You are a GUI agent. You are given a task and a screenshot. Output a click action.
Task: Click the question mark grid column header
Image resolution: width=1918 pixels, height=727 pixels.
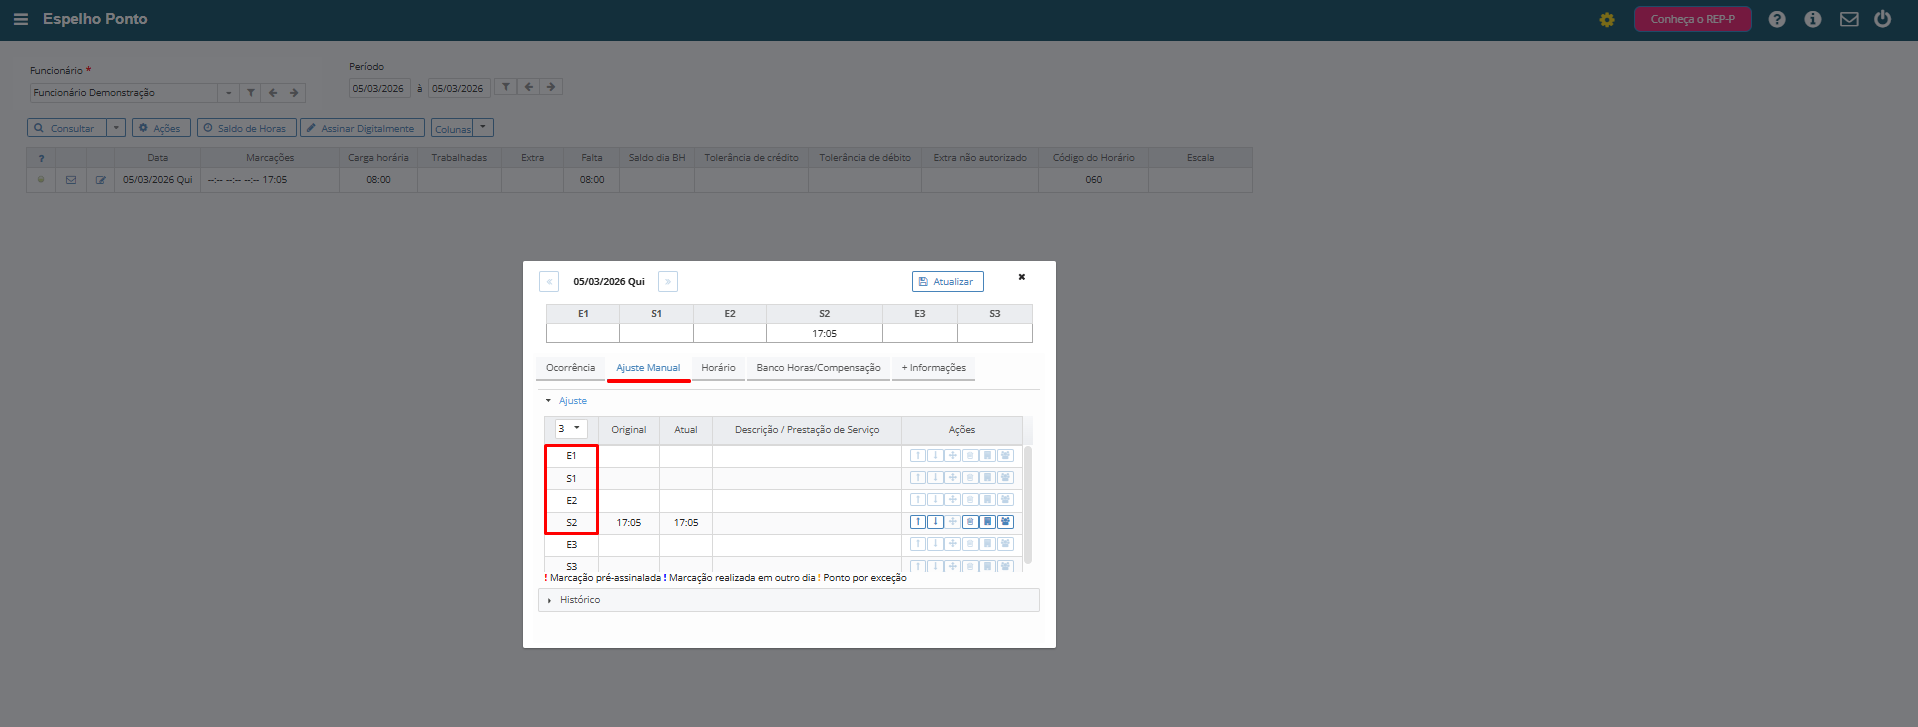pos(41,158)
